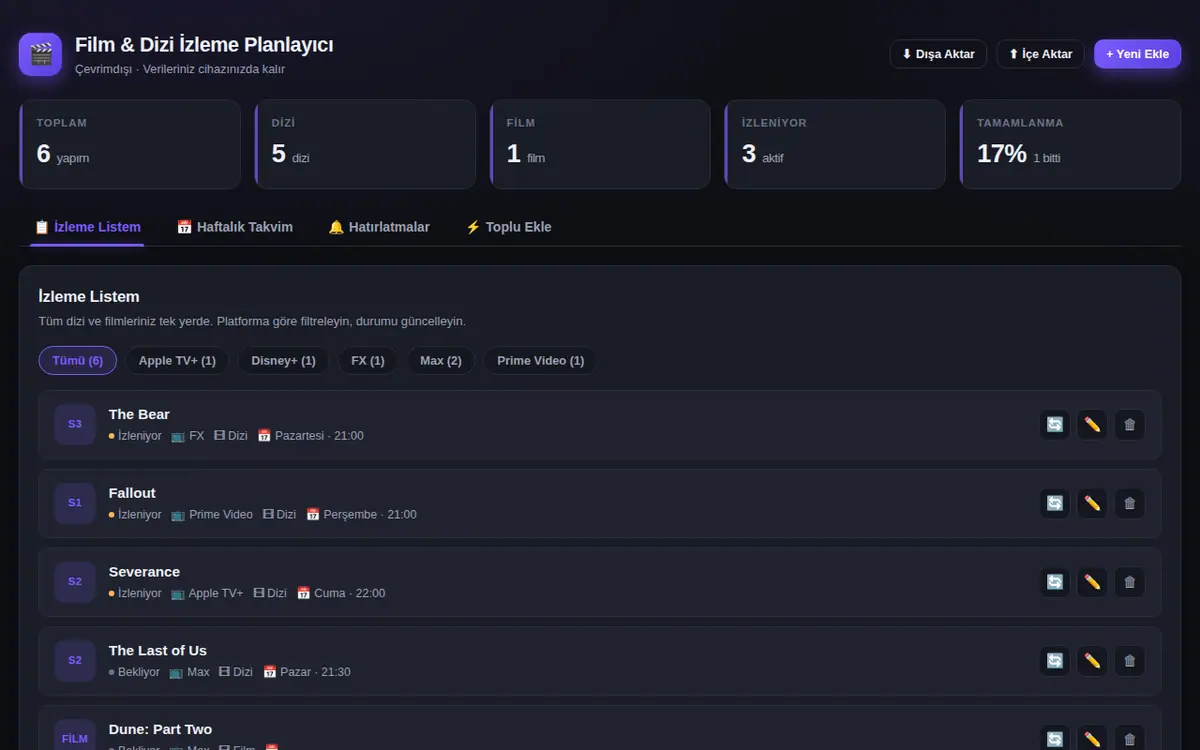
Task: Cycle status icon for Fallout
Action: pyautogui.click(x=1055, y=503)
